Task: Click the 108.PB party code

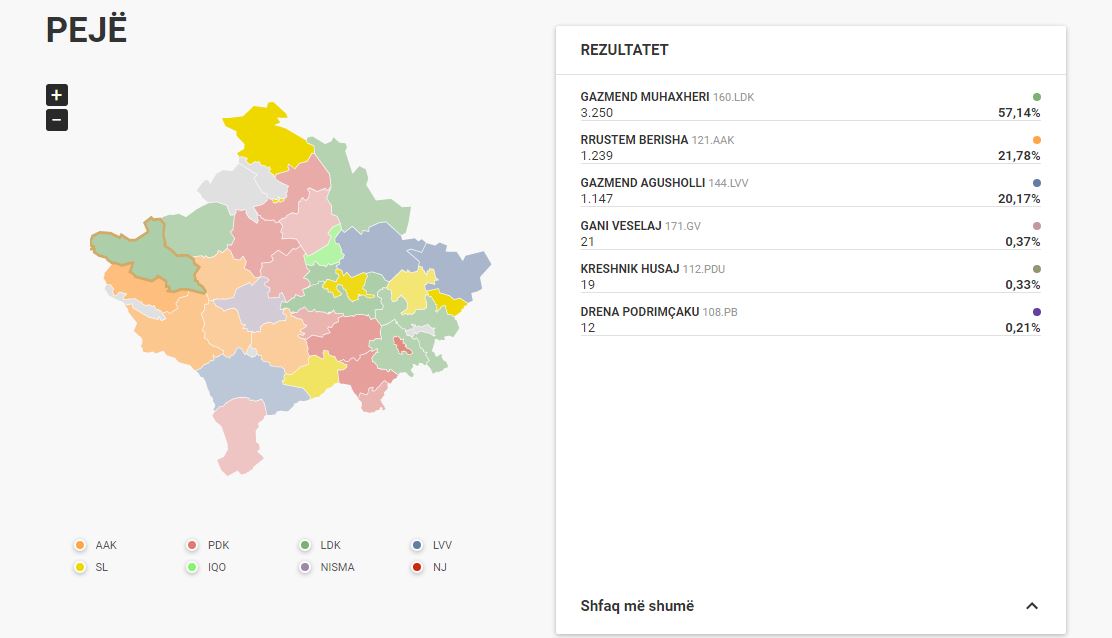Action: coord(720,312)
